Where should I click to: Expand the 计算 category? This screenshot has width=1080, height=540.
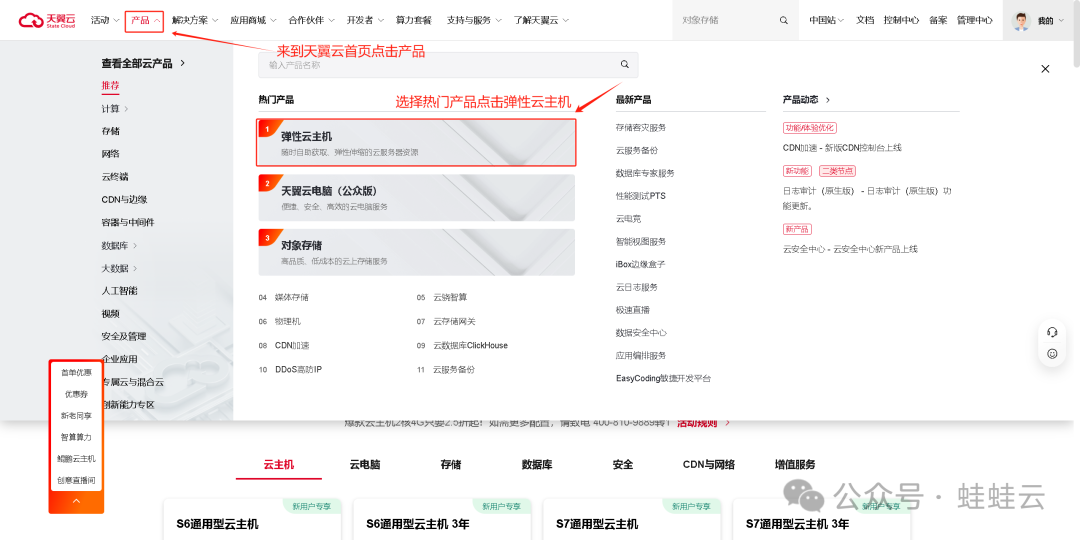[115, 108]
